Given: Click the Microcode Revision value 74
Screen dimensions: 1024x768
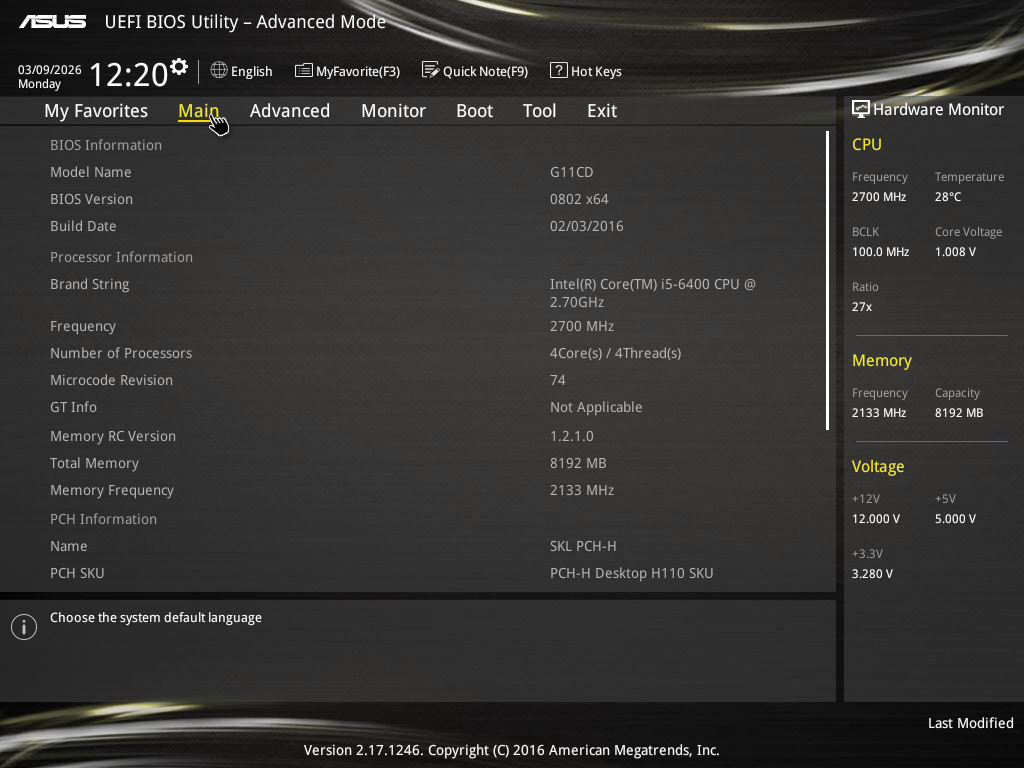Looking at the screenshot, I should (558, 380).
